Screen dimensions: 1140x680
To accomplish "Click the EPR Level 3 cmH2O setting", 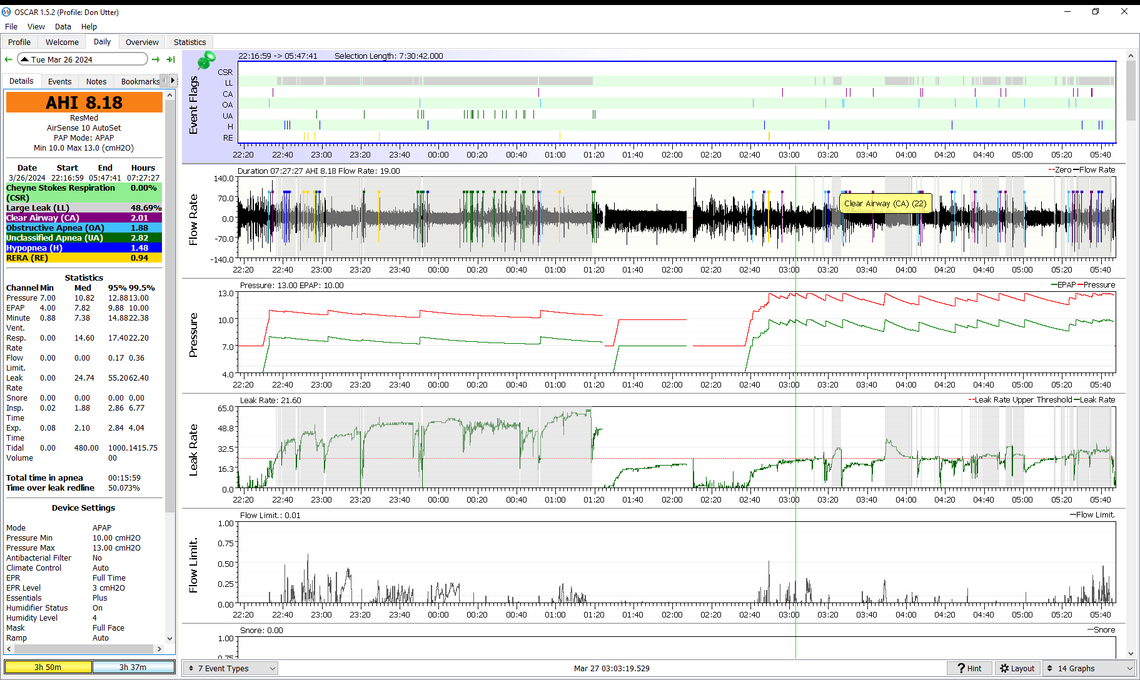I will (x=66, y=588).
